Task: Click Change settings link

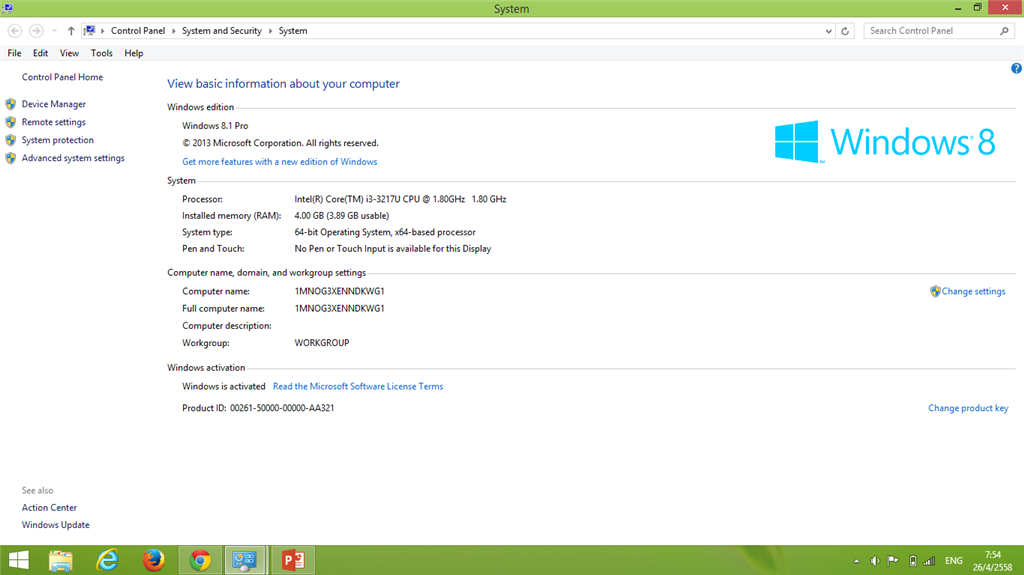Action: click(973, 291)
